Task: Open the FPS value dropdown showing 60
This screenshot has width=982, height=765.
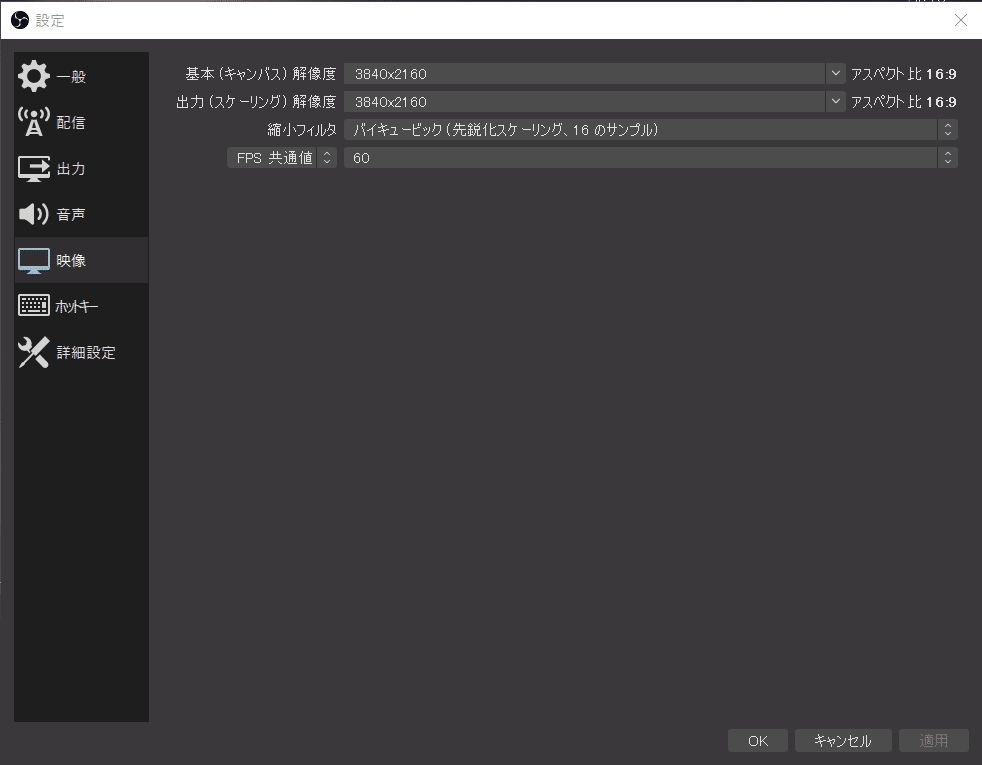Action: click(x=947, y=157)
